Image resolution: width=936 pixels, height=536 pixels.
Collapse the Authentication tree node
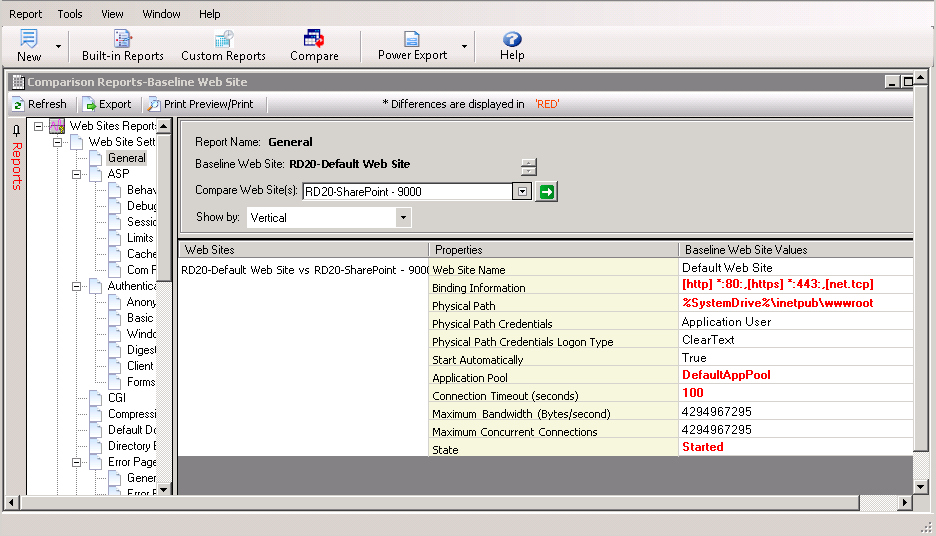[76, 287]
